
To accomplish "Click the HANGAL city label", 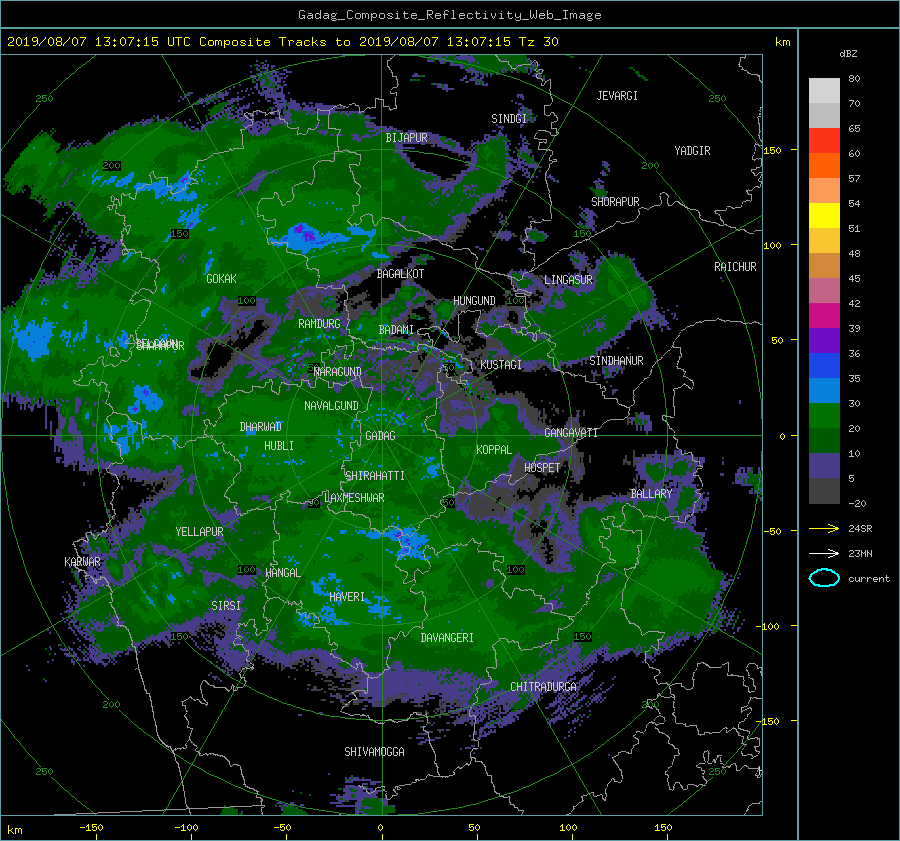I will click(283, 573).
